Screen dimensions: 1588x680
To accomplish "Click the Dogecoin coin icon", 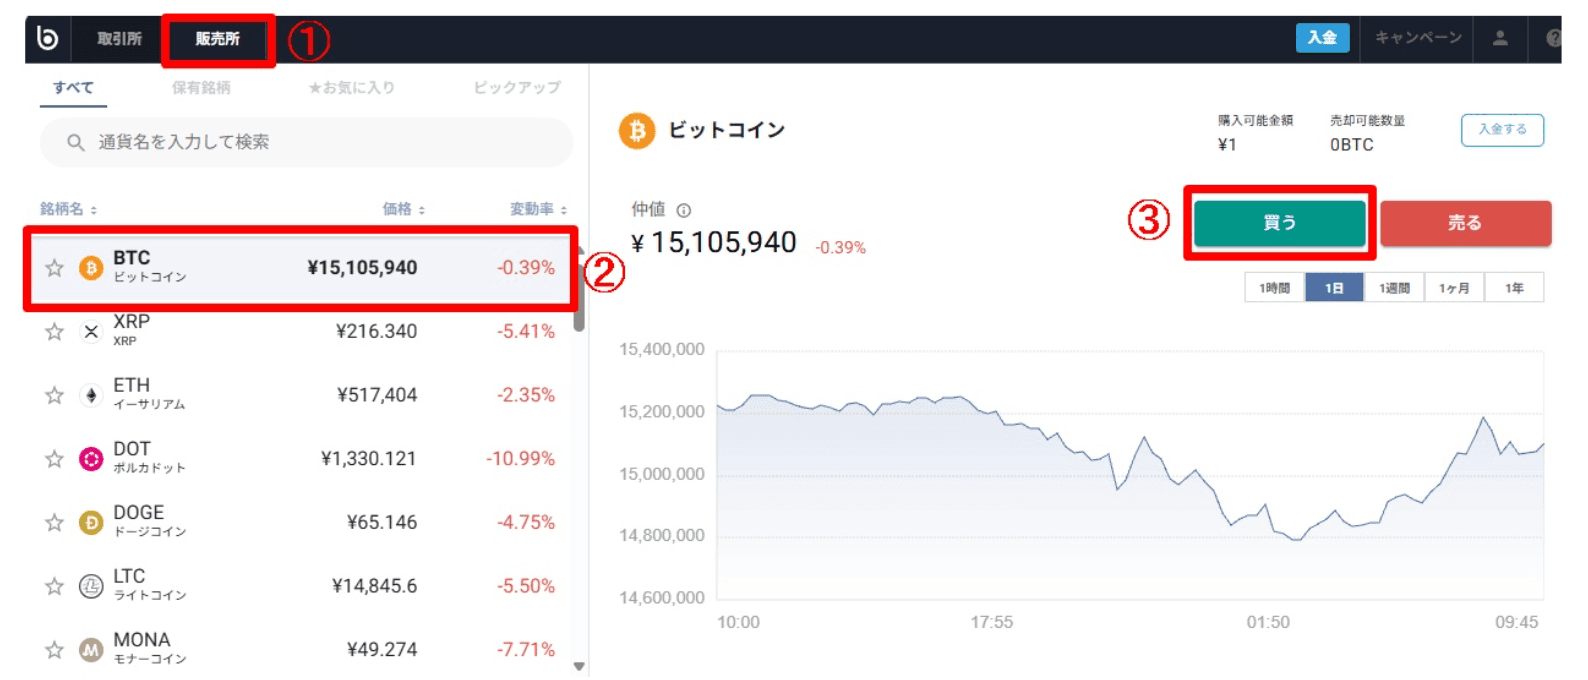I will 91,523.
